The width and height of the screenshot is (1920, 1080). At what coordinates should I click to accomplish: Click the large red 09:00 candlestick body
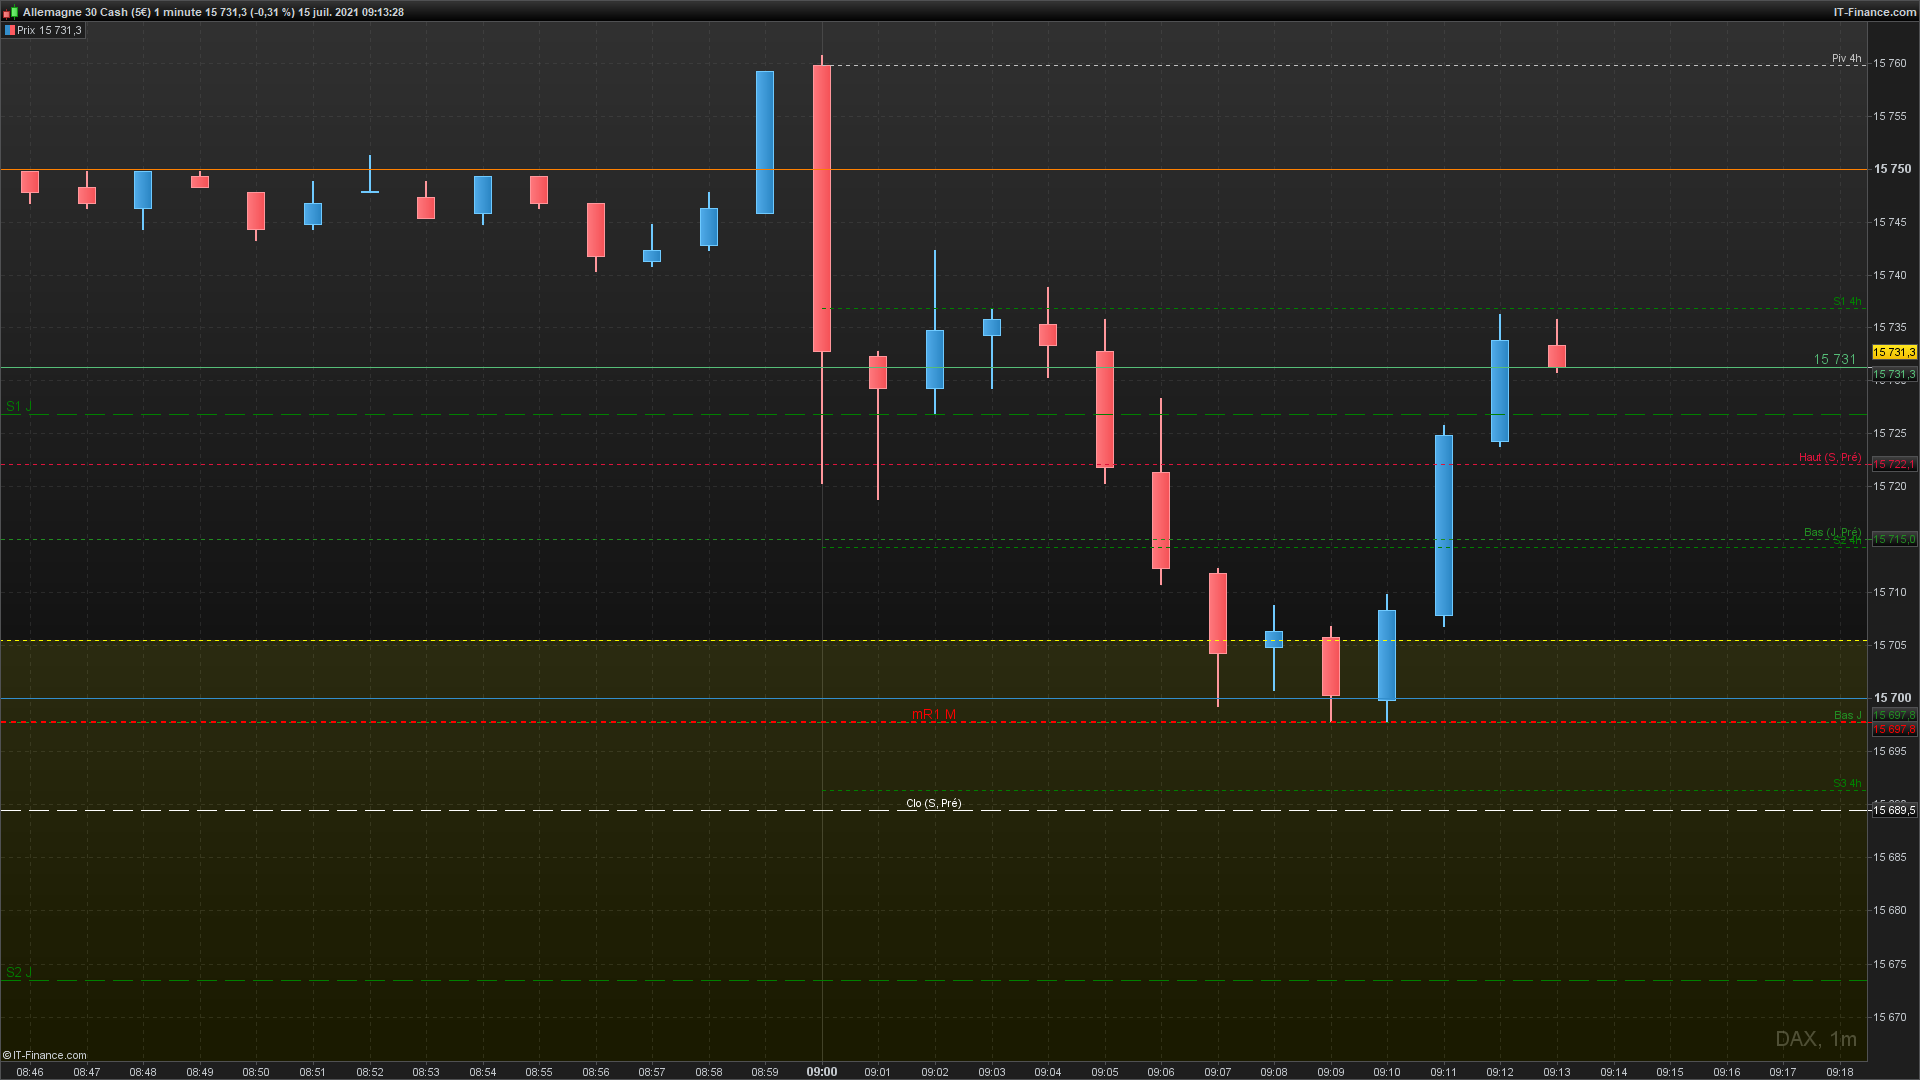click(822, 208)
